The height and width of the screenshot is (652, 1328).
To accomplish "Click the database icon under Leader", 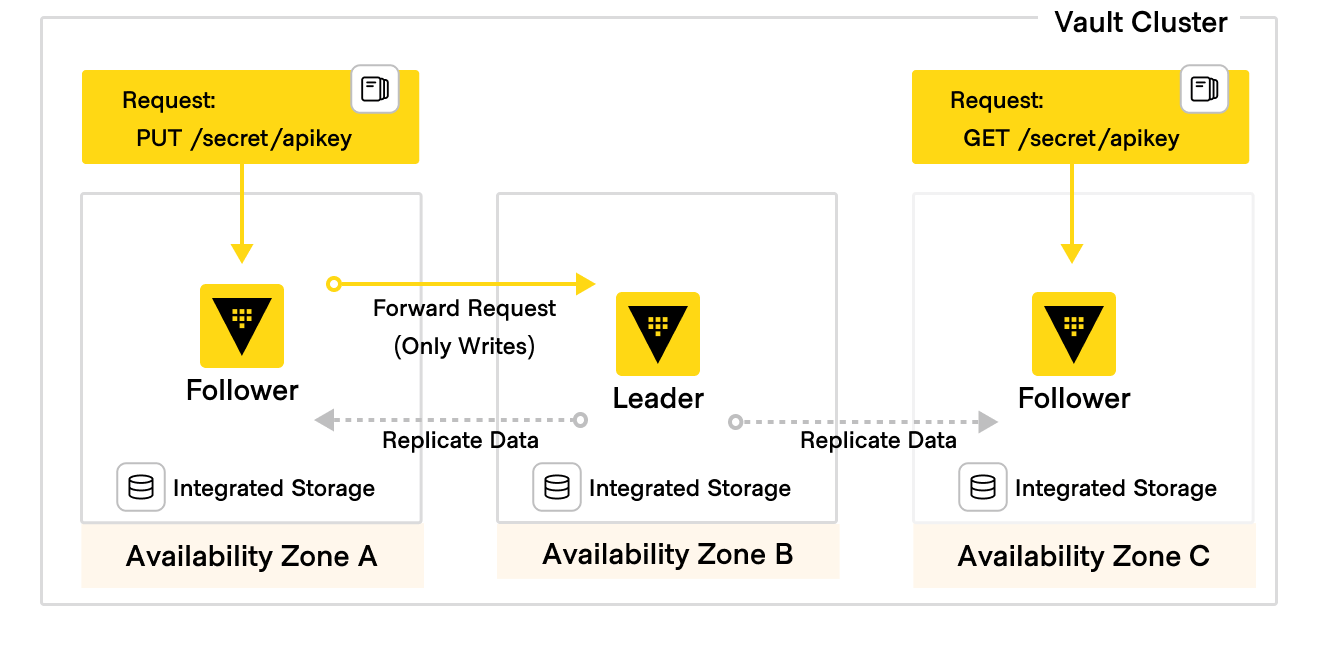I will point(557,488).
